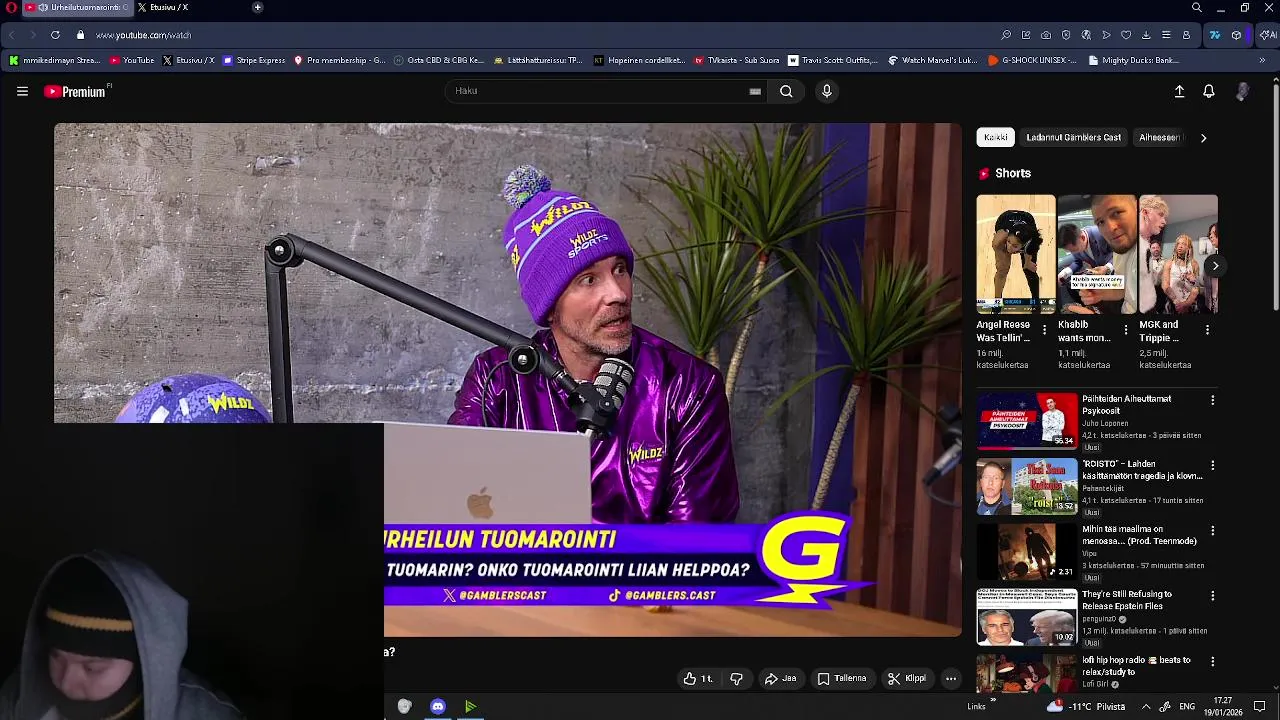Open the Stripe Express bookmark
The image size is (1280, 720).
click(254, 60)
